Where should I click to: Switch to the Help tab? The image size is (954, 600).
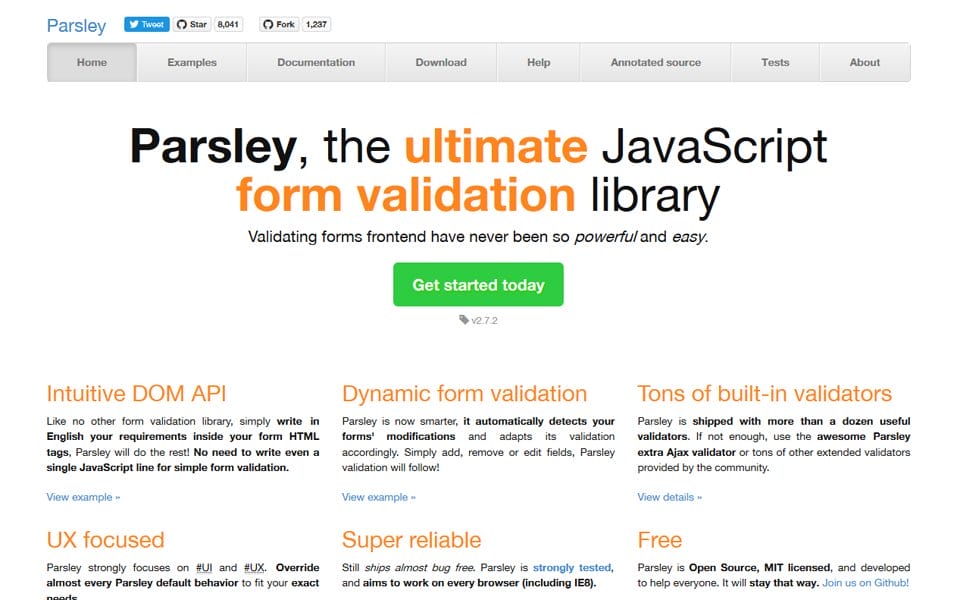click(538, 62)
